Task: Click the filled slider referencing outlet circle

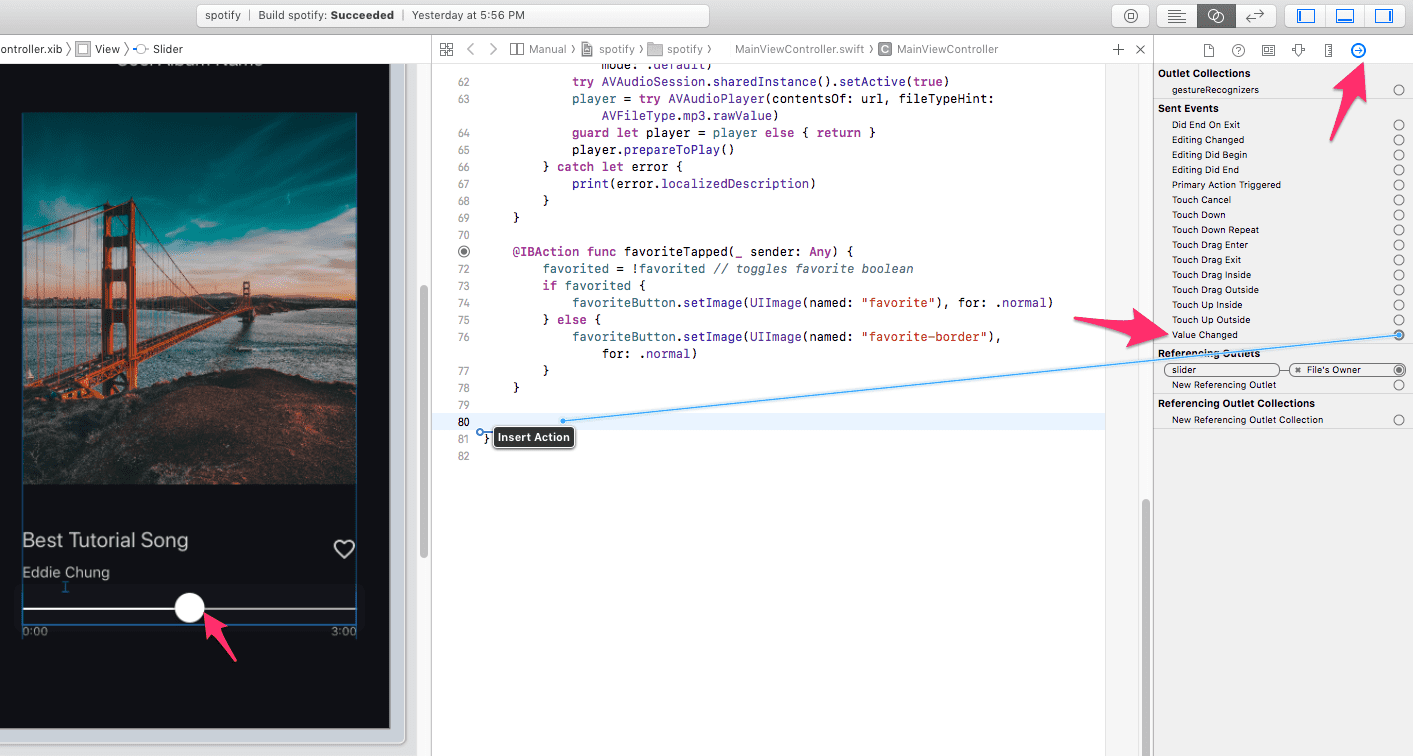Action: click(x=1399, y=370)
